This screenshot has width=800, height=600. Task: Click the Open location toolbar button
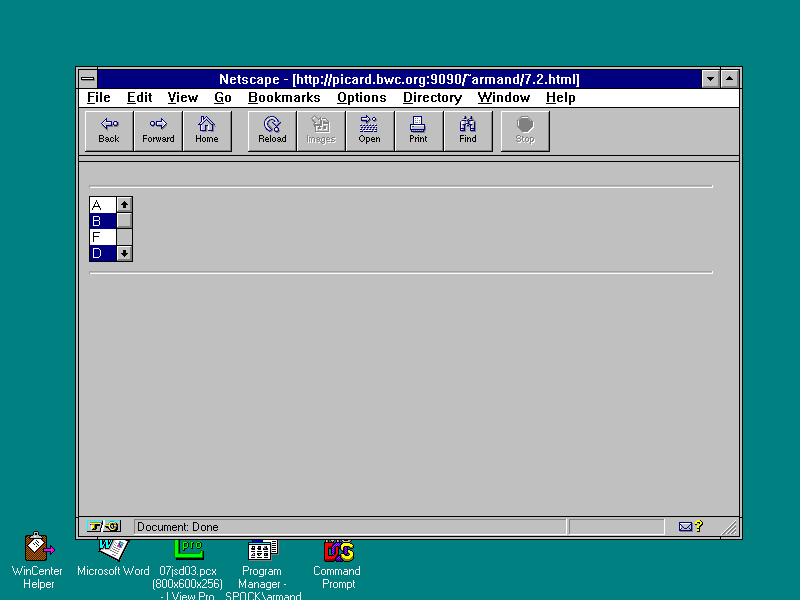click(370, 131)
